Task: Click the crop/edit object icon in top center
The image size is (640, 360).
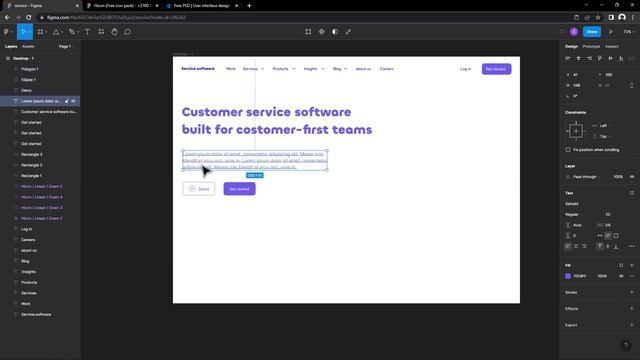Action: 308,32
